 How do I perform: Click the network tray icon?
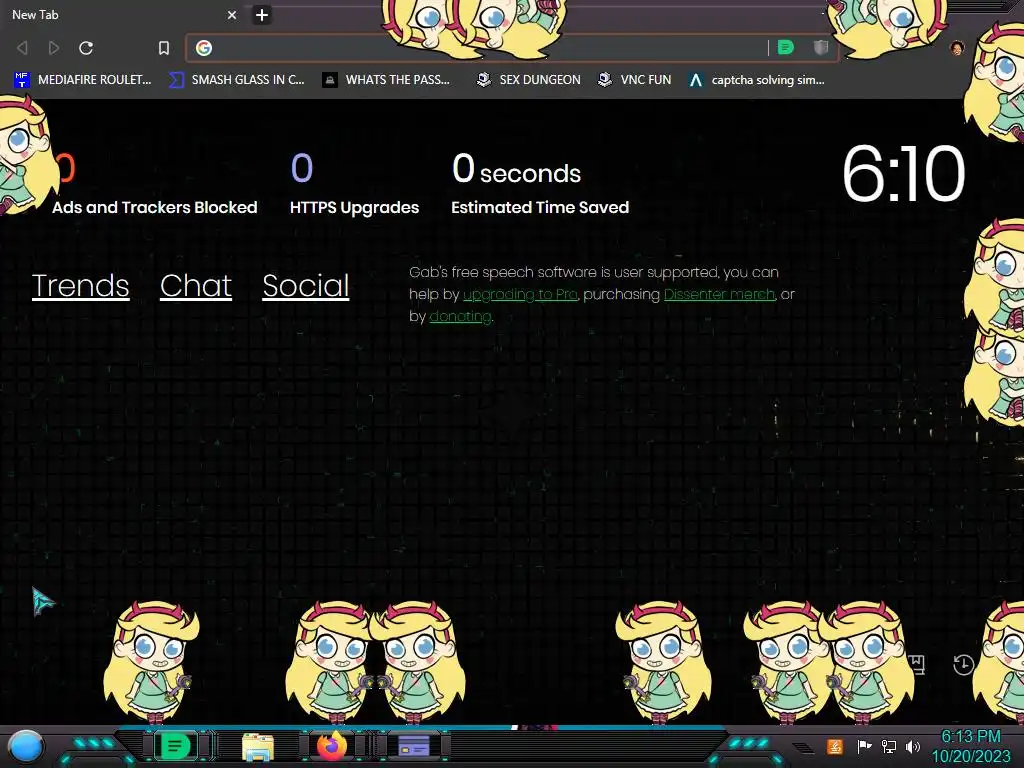889,746
